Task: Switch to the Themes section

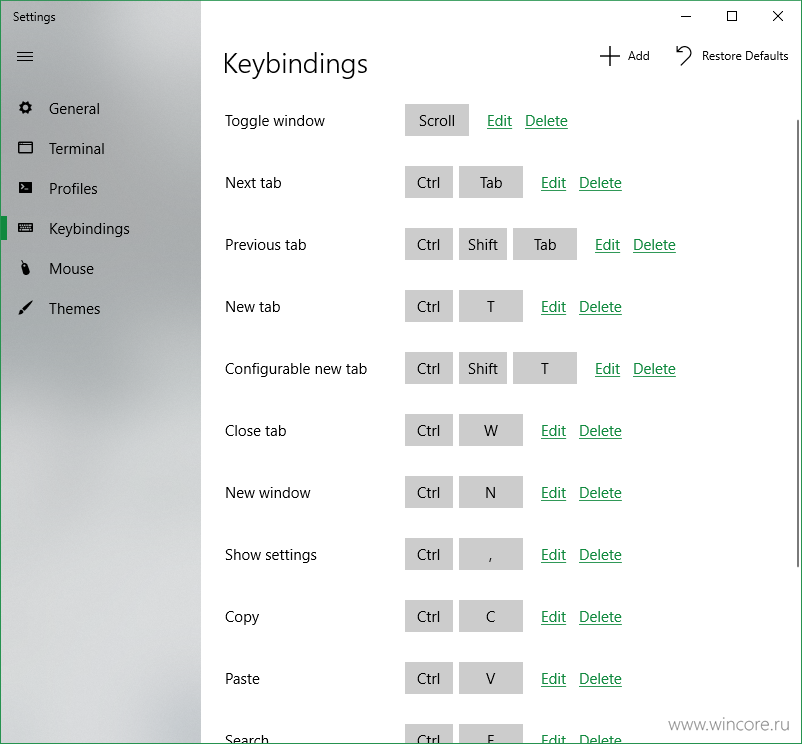Action: click(x=75, y=308)
